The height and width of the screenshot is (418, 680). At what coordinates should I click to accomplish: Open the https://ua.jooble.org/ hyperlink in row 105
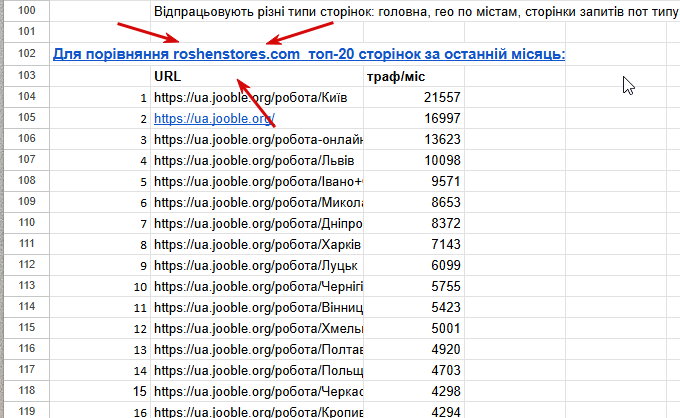point(214,118)
